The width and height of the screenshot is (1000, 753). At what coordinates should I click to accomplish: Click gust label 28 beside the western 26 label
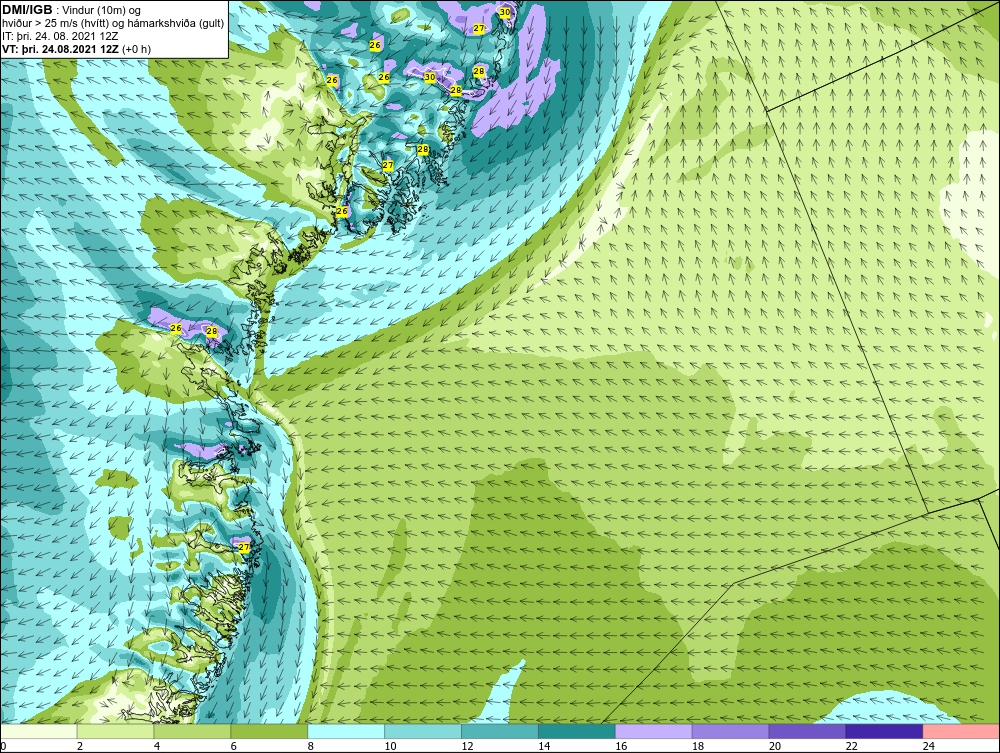pos(212,332)
